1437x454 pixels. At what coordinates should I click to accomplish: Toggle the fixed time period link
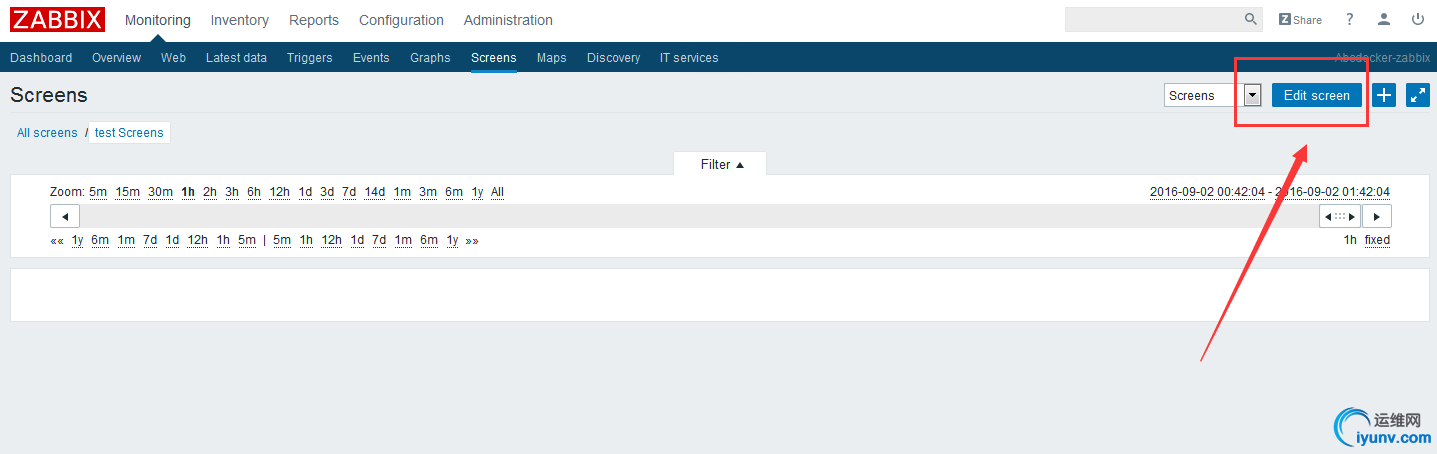[x=1377, y=240]
